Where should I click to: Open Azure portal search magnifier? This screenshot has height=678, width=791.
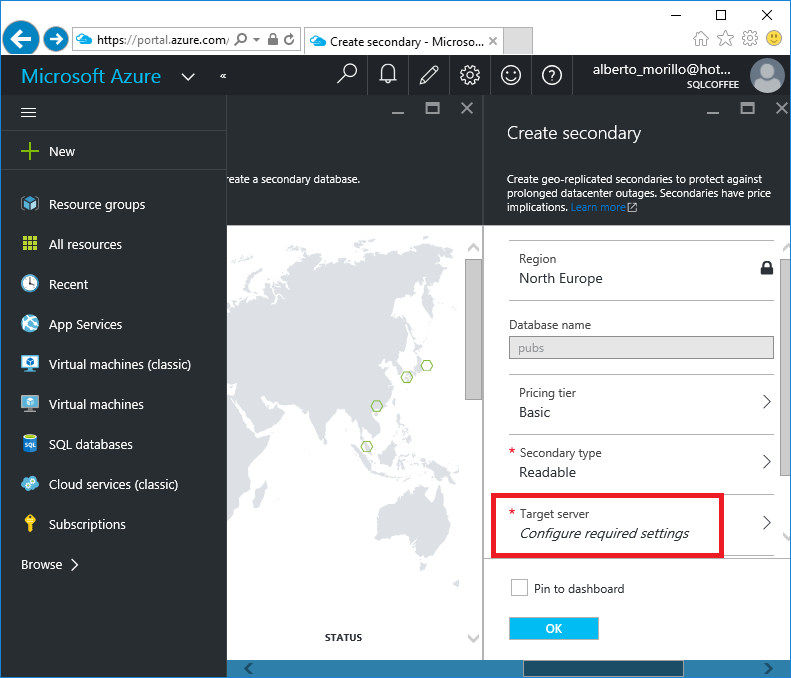[347, 75]
